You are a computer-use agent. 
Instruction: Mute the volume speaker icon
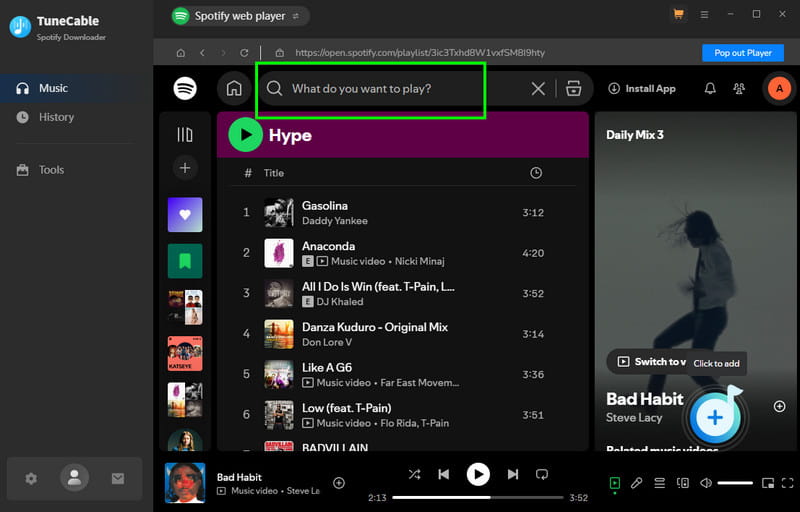[706, 483]
